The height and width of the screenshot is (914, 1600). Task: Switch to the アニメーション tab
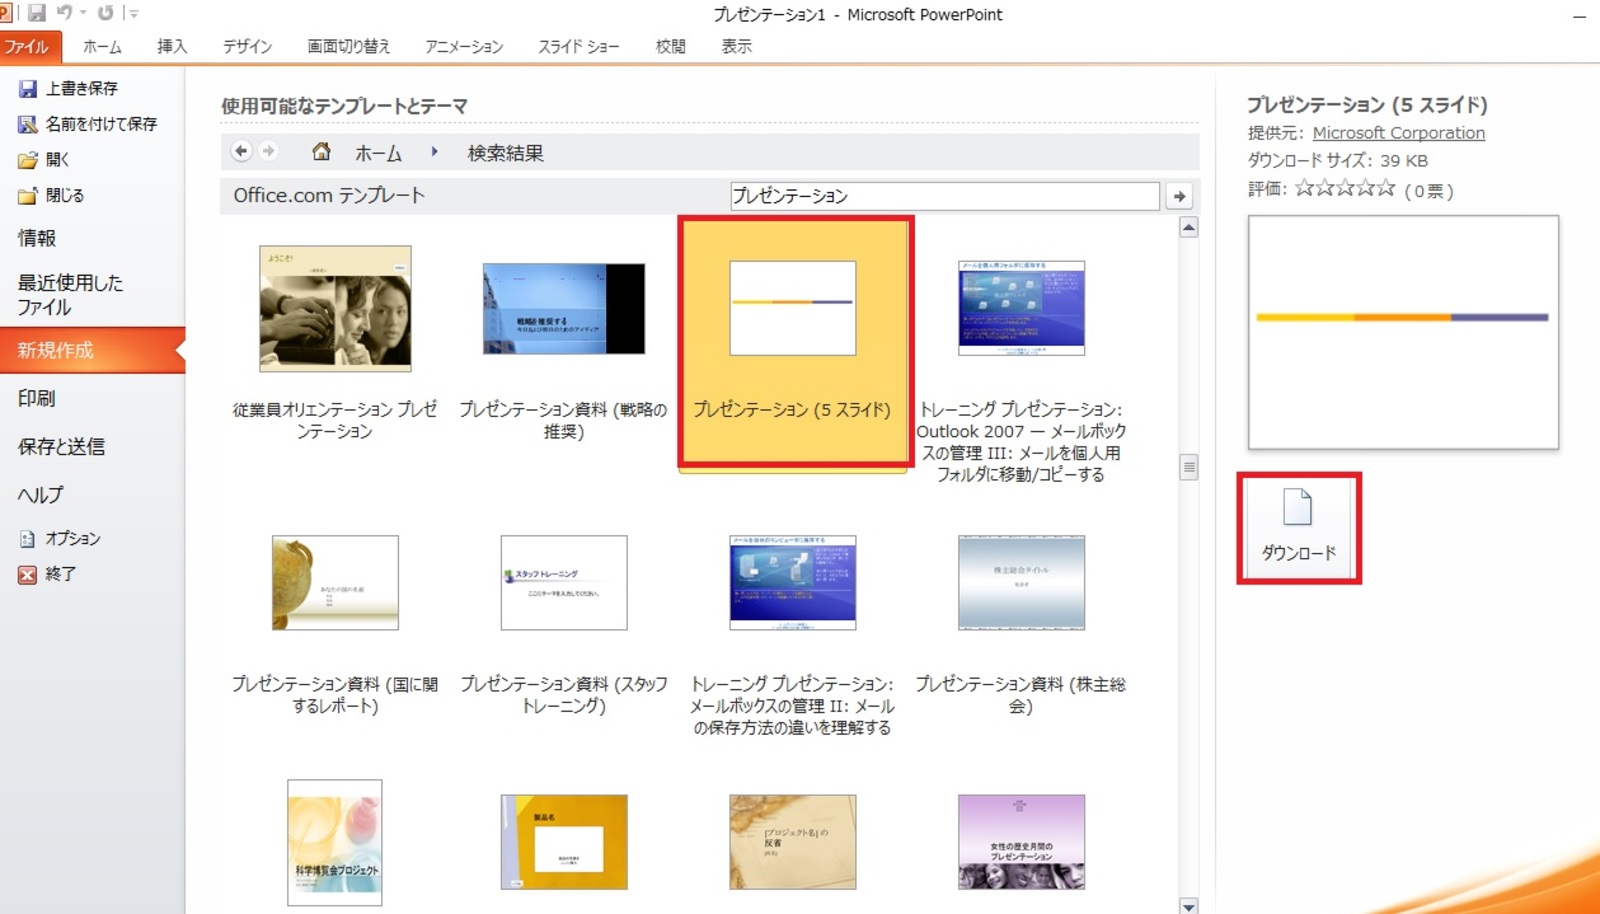pyautogui.click(x=464, y=46)
